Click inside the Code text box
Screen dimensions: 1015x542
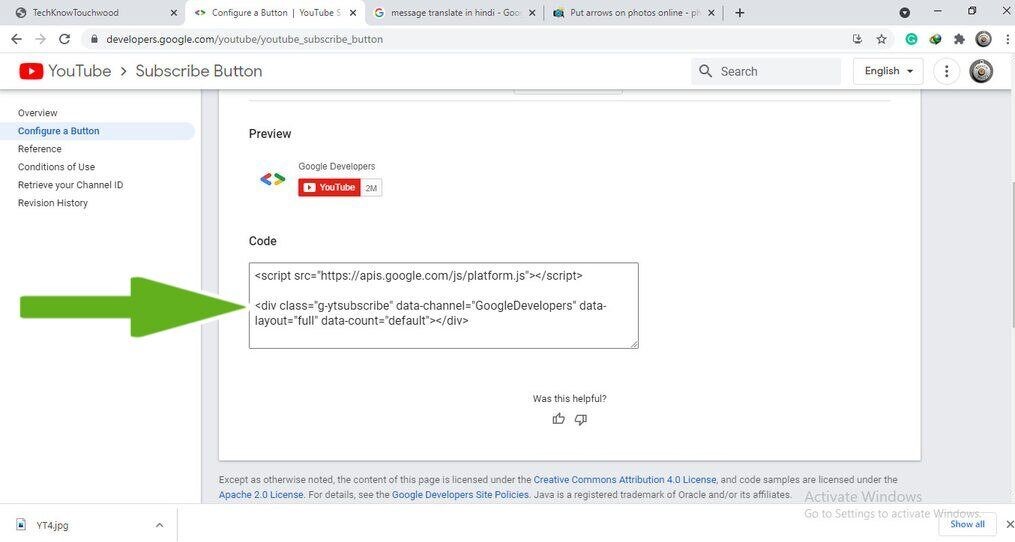[x=443, y=306]
